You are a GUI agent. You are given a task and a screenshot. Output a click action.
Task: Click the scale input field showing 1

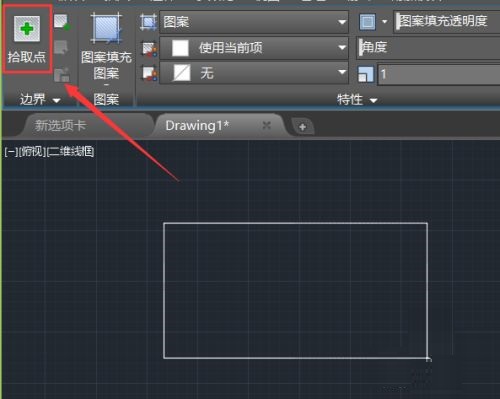click(x=439, y=74)
